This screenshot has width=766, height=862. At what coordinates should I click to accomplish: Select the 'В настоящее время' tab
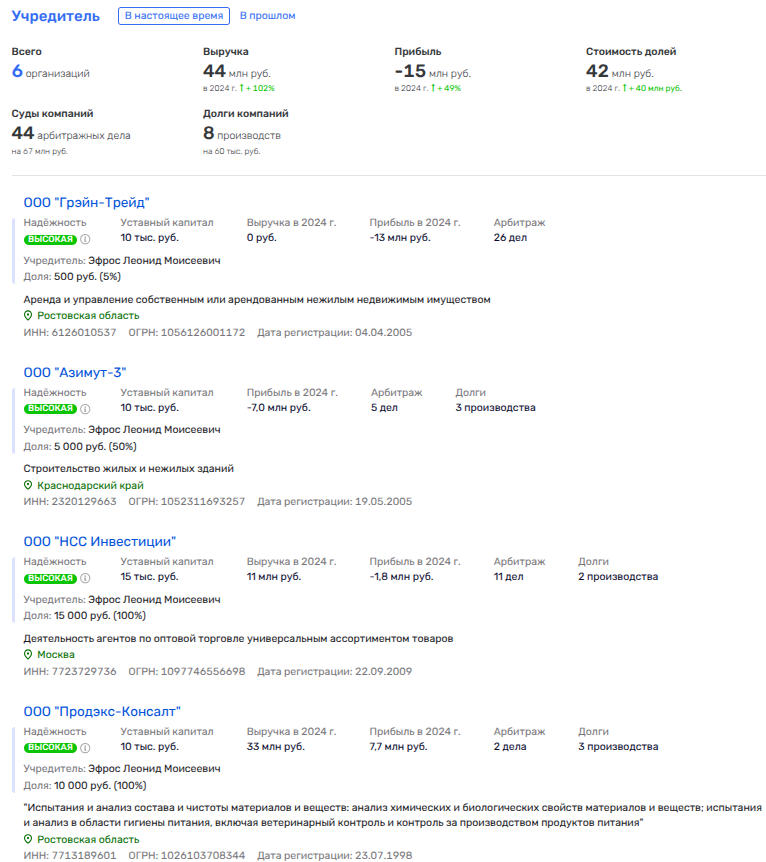tap(173, 16)
